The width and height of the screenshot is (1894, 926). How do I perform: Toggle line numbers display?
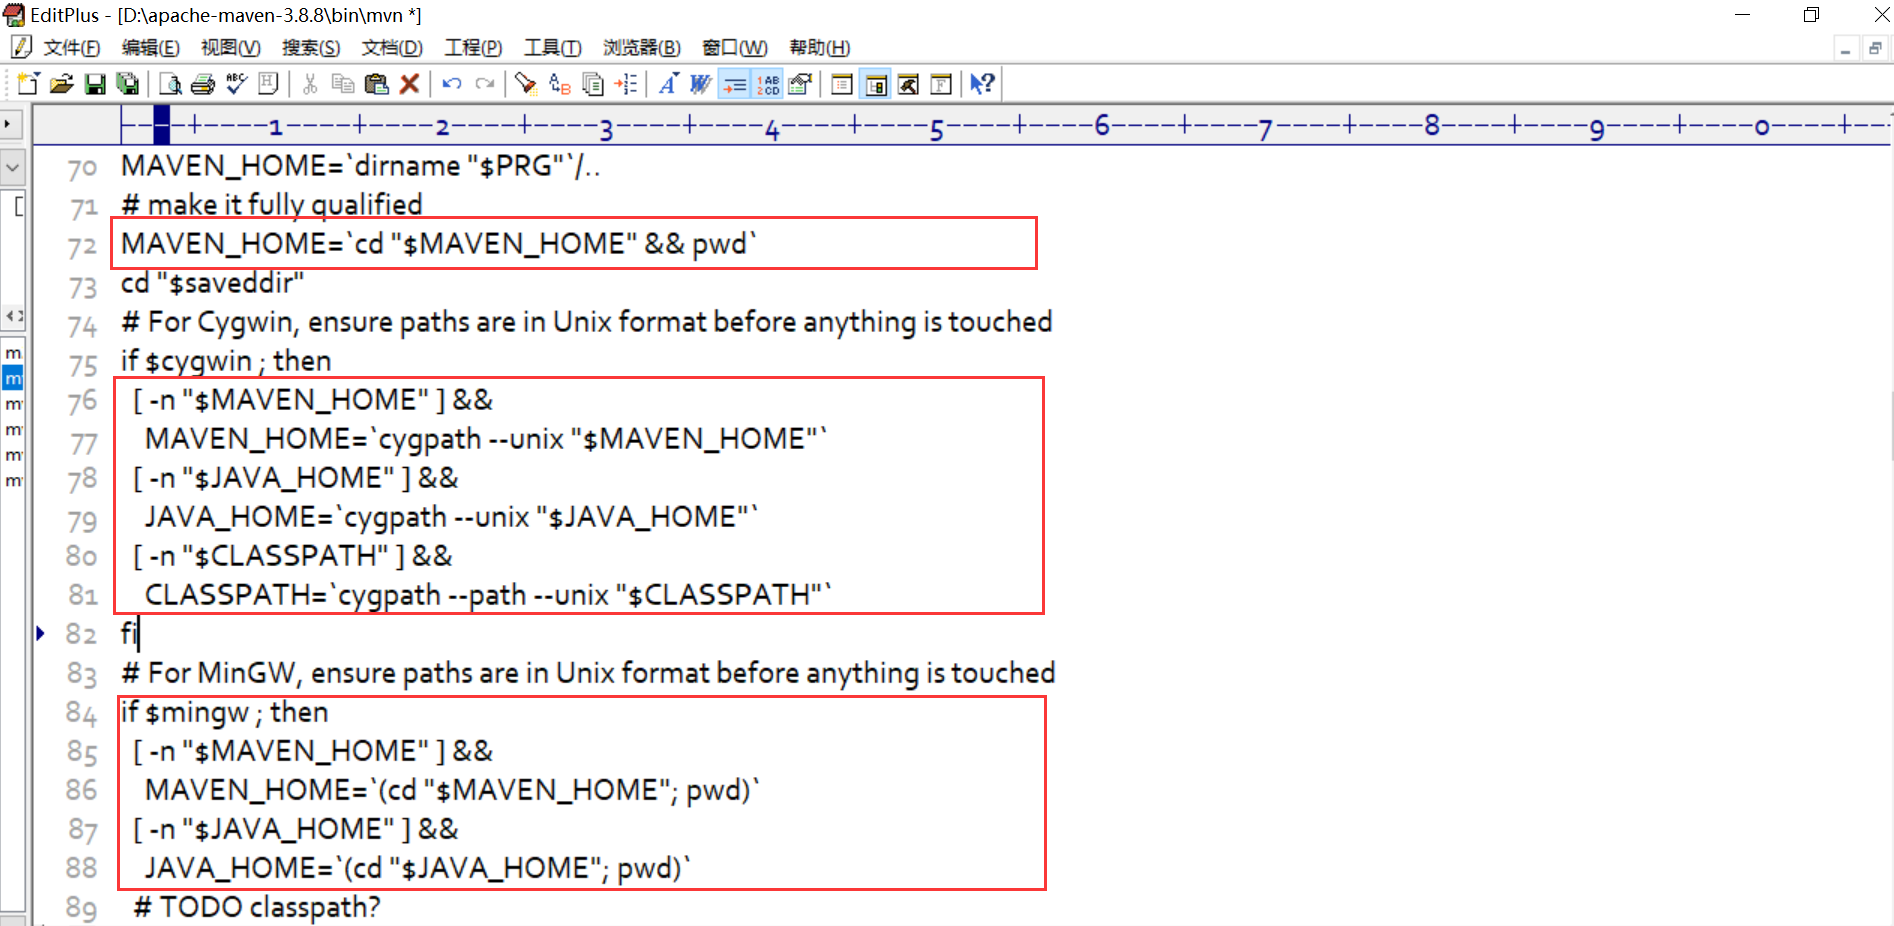tap(768, 84)
